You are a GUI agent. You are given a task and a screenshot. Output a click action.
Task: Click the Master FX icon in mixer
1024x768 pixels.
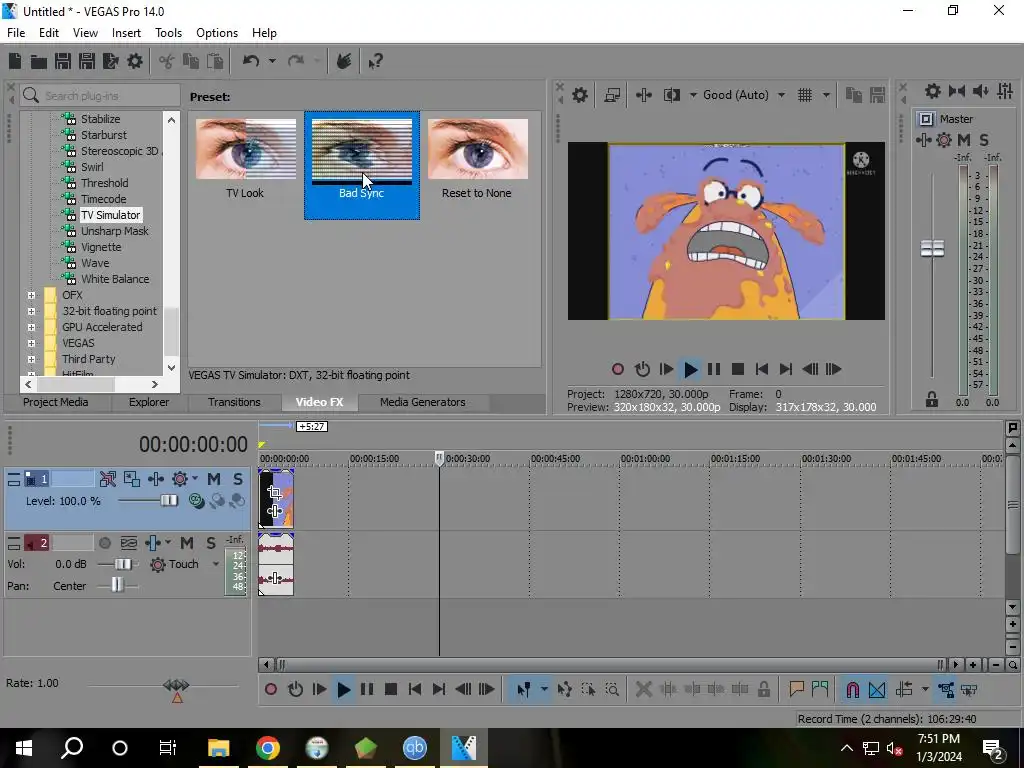(x=923, y=140)
